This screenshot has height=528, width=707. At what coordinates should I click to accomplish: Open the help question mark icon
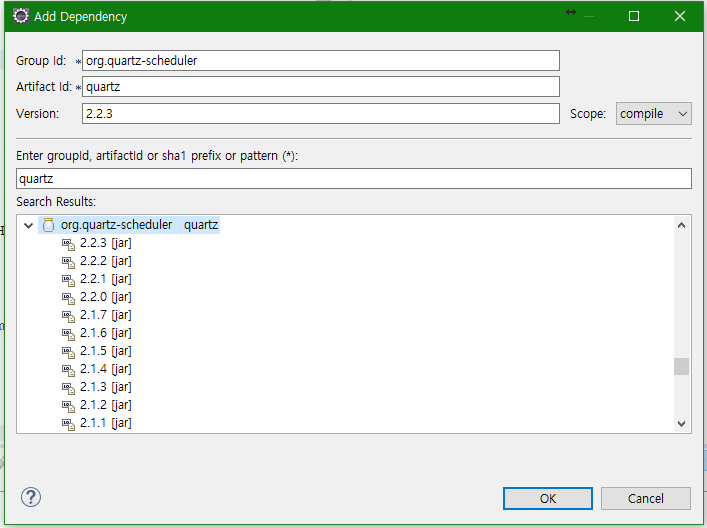coord(31,497)
